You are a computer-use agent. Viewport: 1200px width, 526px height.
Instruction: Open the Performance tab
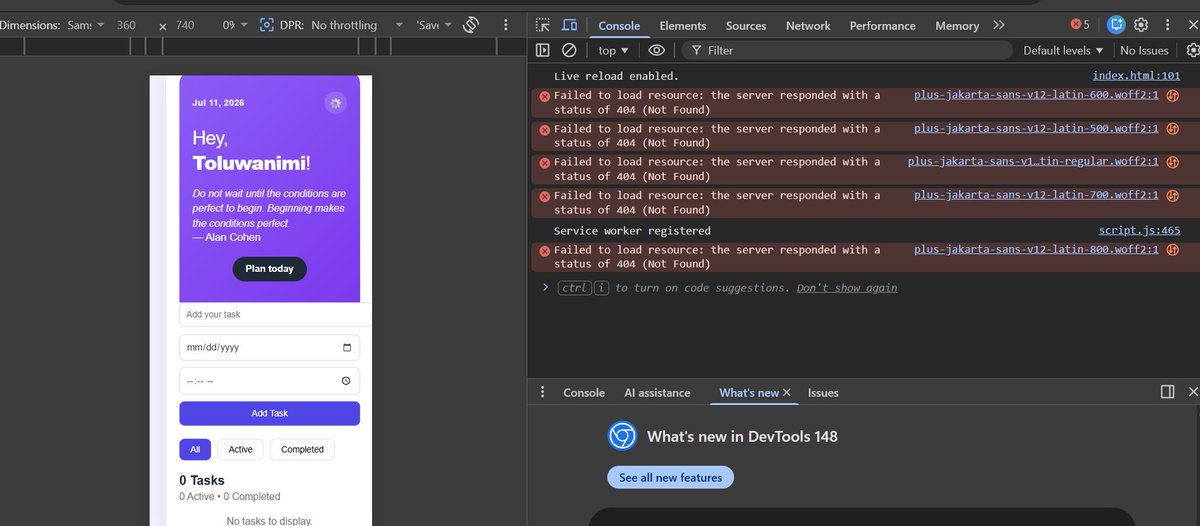[x=882, y=26]
